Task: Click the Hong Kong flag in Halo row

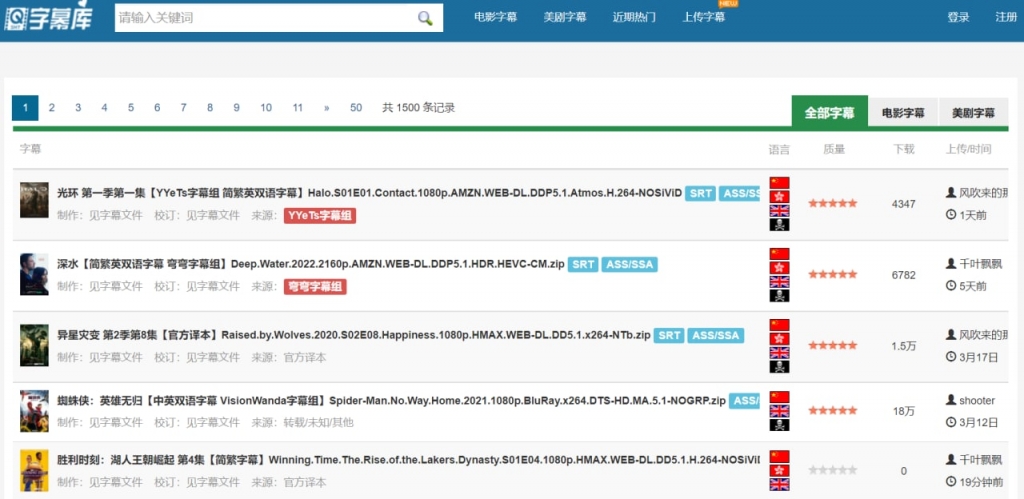Action: tap(779, 197)
